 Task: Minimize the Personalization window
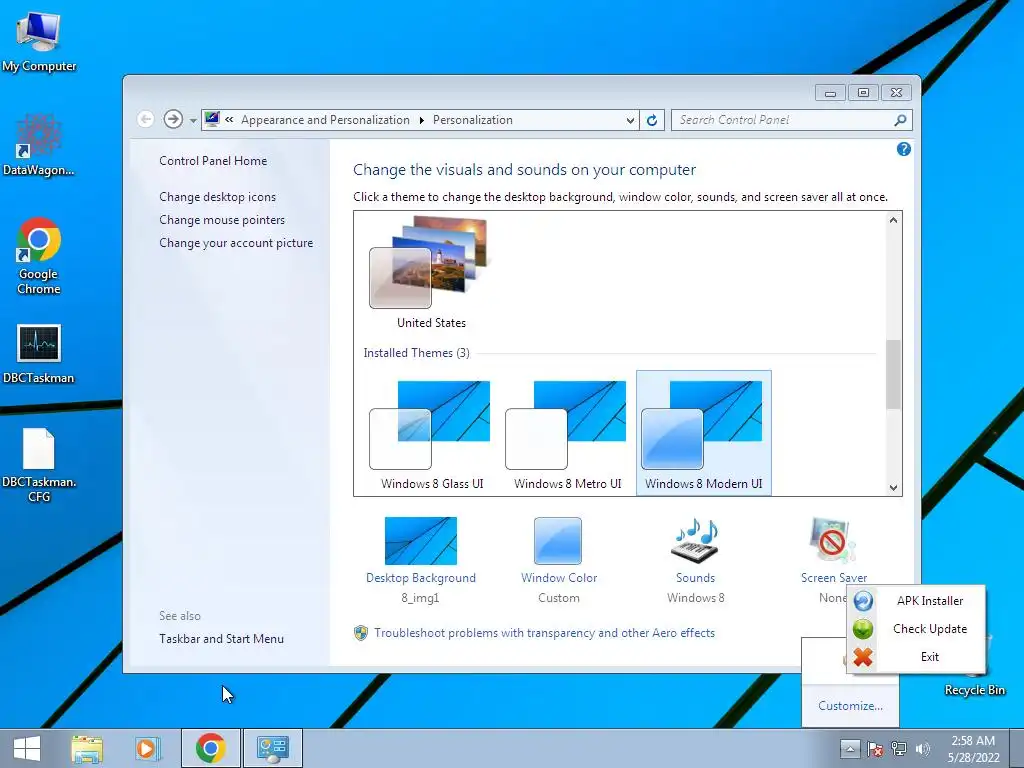coord(830,93)
